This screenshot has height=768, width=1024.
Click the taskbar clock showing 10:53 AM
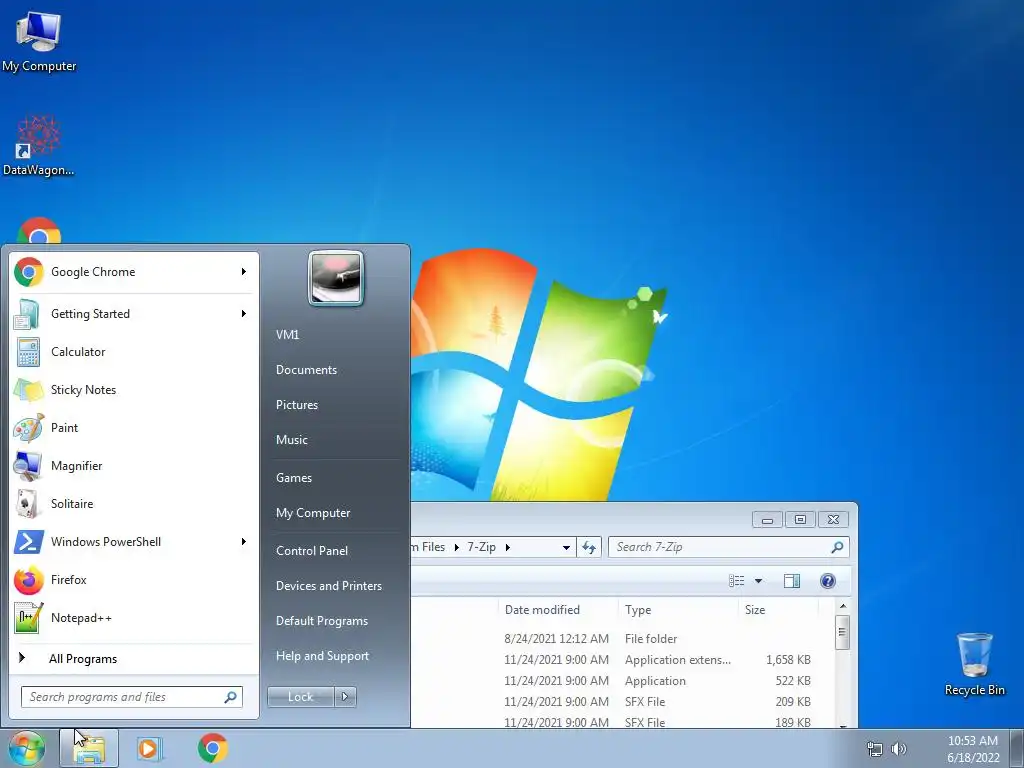click(973, 749)
